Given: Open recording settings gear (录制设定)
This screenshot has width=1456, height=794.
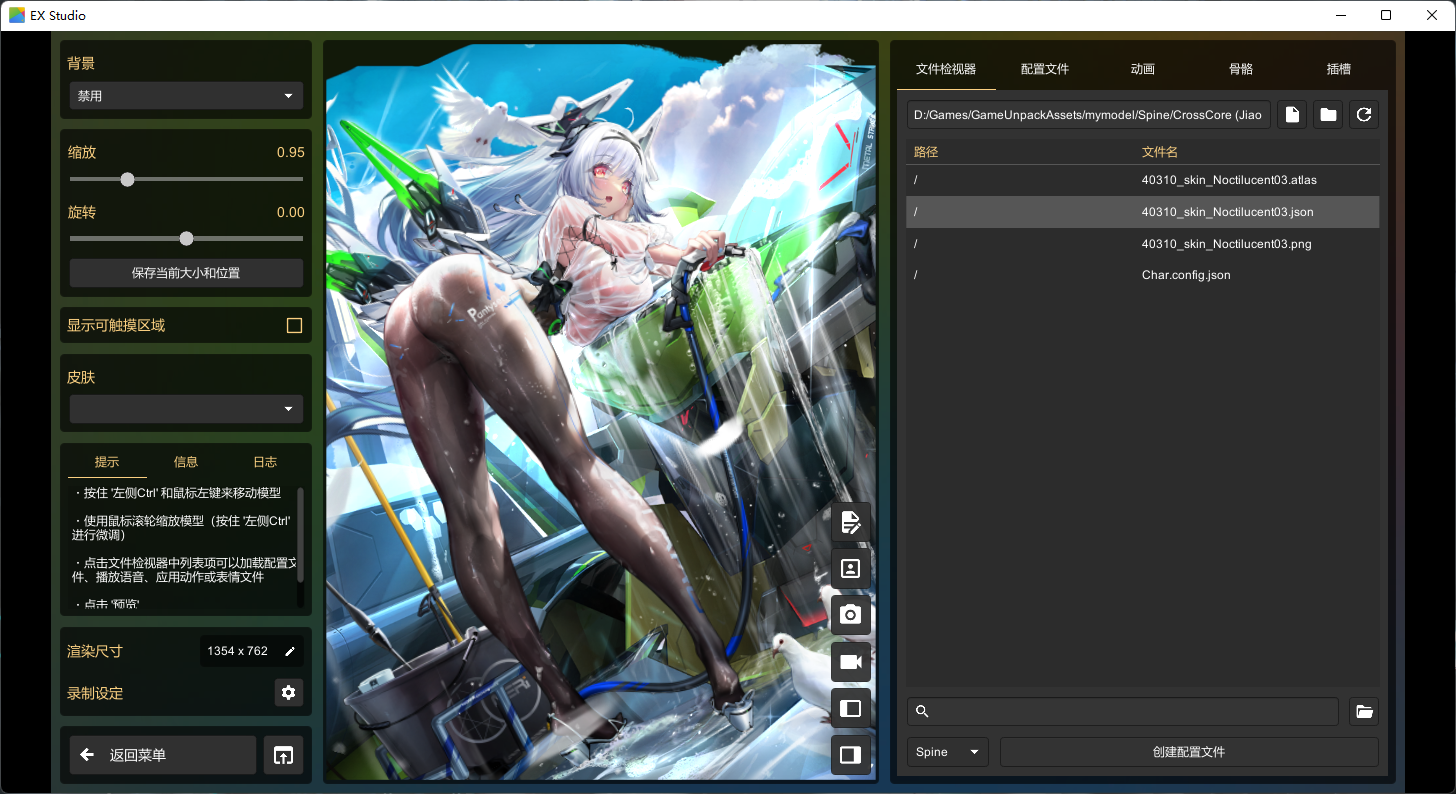Looking at the screenshot, I should (289, 693).
